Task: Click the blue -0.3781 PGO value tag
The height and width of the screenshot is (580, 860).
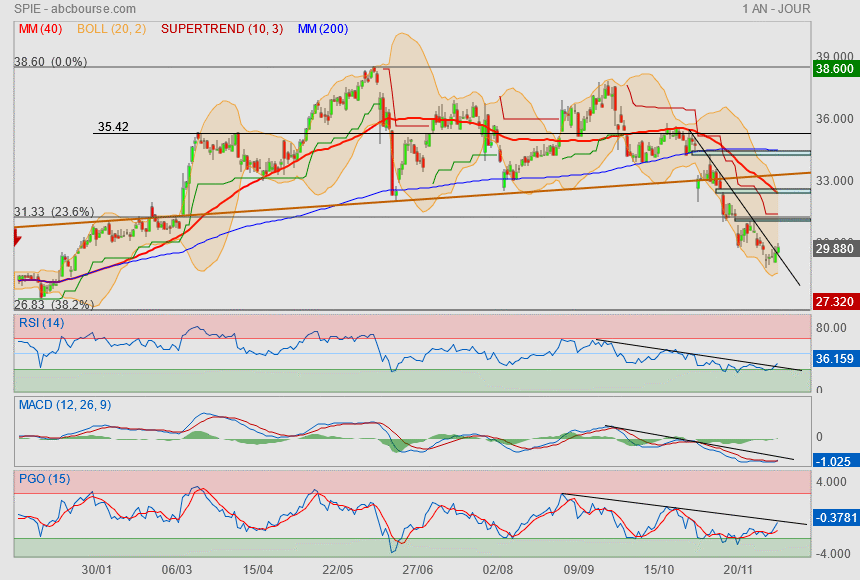Action: pos(835,518)
